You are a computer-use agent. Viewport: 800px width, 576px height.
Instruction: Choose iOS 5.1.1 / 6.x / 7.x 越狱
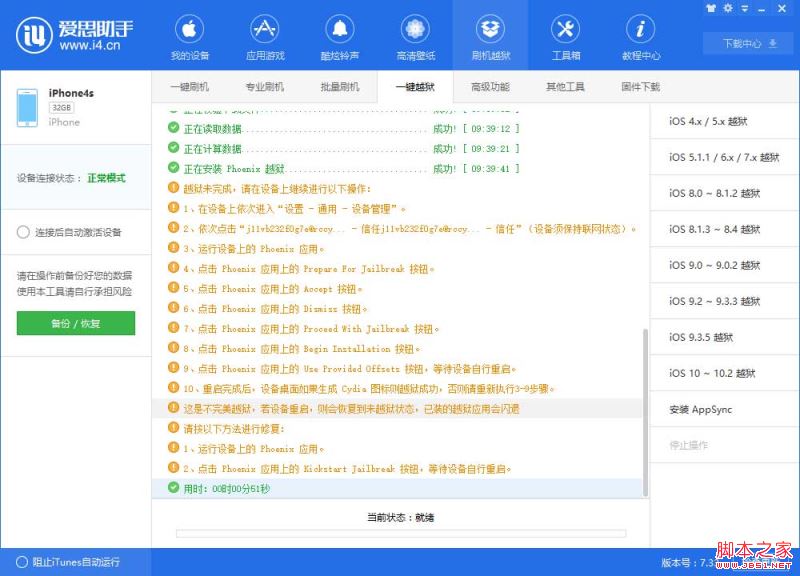coord(724,157)
